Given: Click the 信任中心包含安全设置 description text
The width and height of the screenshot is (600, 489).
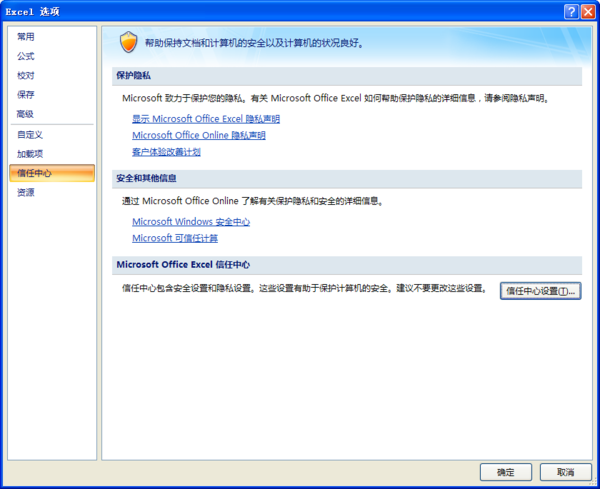Looking at the screenshot, I should click(304, 288).
